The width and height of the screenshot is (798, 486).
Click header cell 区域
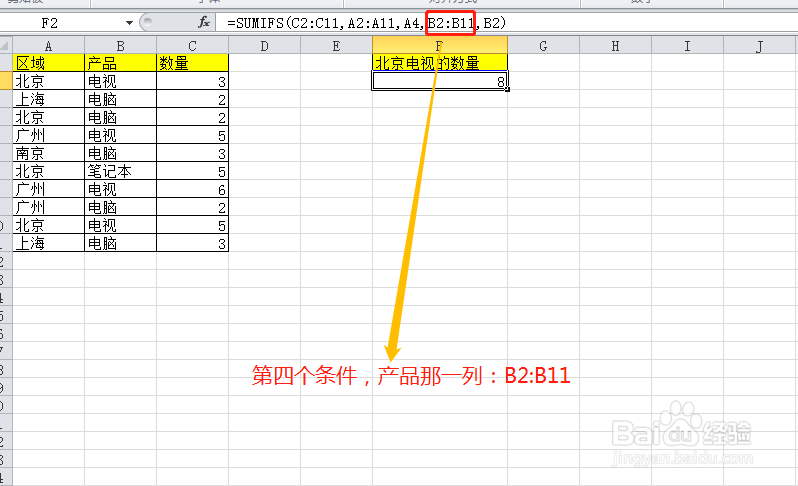(x=48, y=63)
